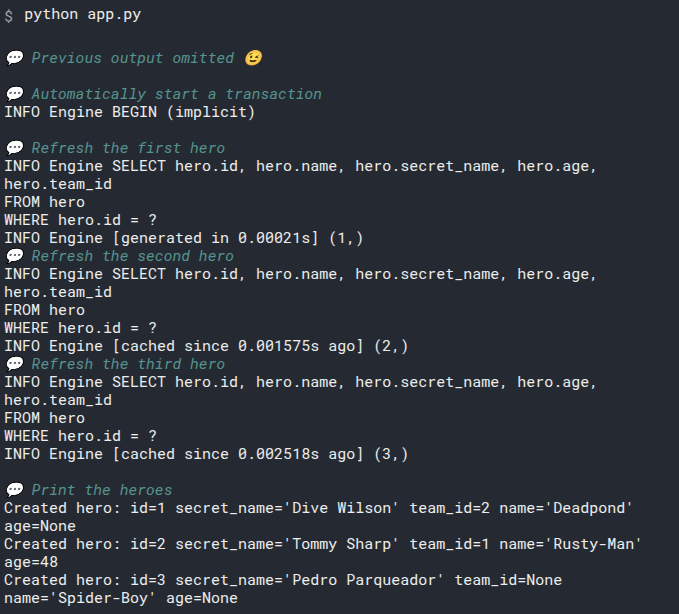Image resolution: width=679 pixels, height=614 pixels.
Task: Click speech bubble before "Refresh the second hero"
Action: [14, 256]
